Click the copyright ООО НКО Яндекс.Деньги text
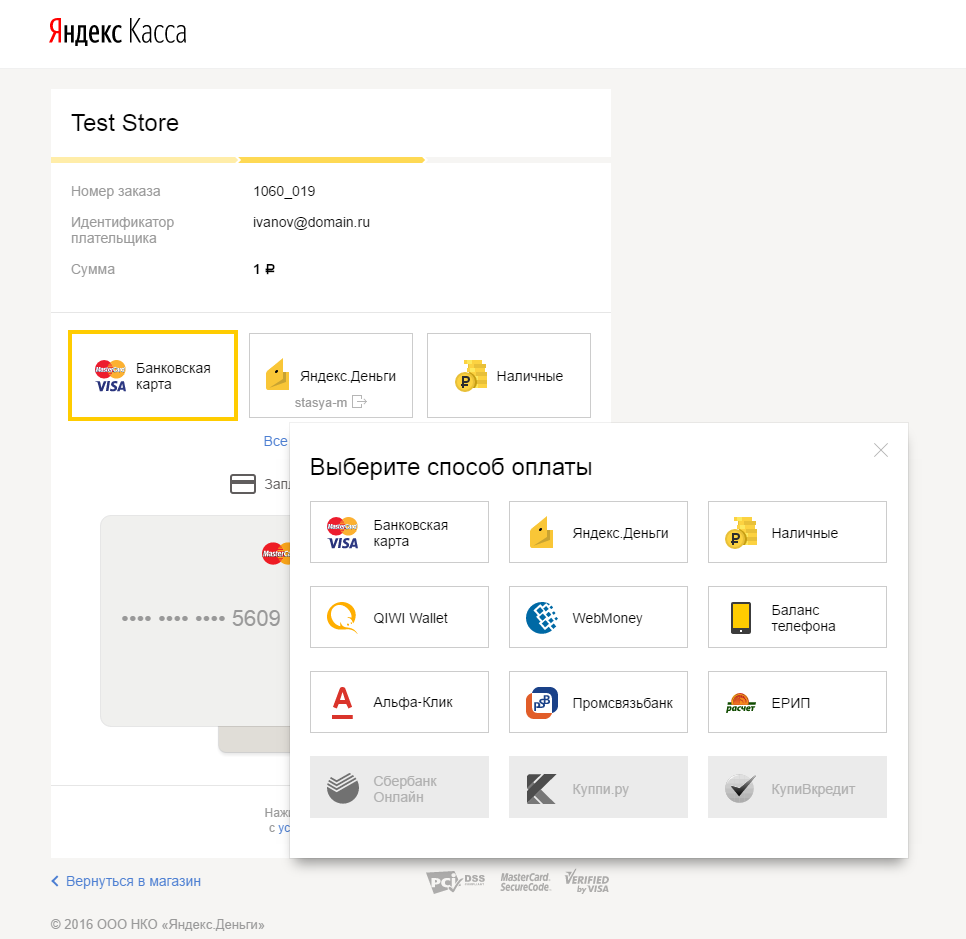This screenshot has width=966, height=939. pos(158,924)
